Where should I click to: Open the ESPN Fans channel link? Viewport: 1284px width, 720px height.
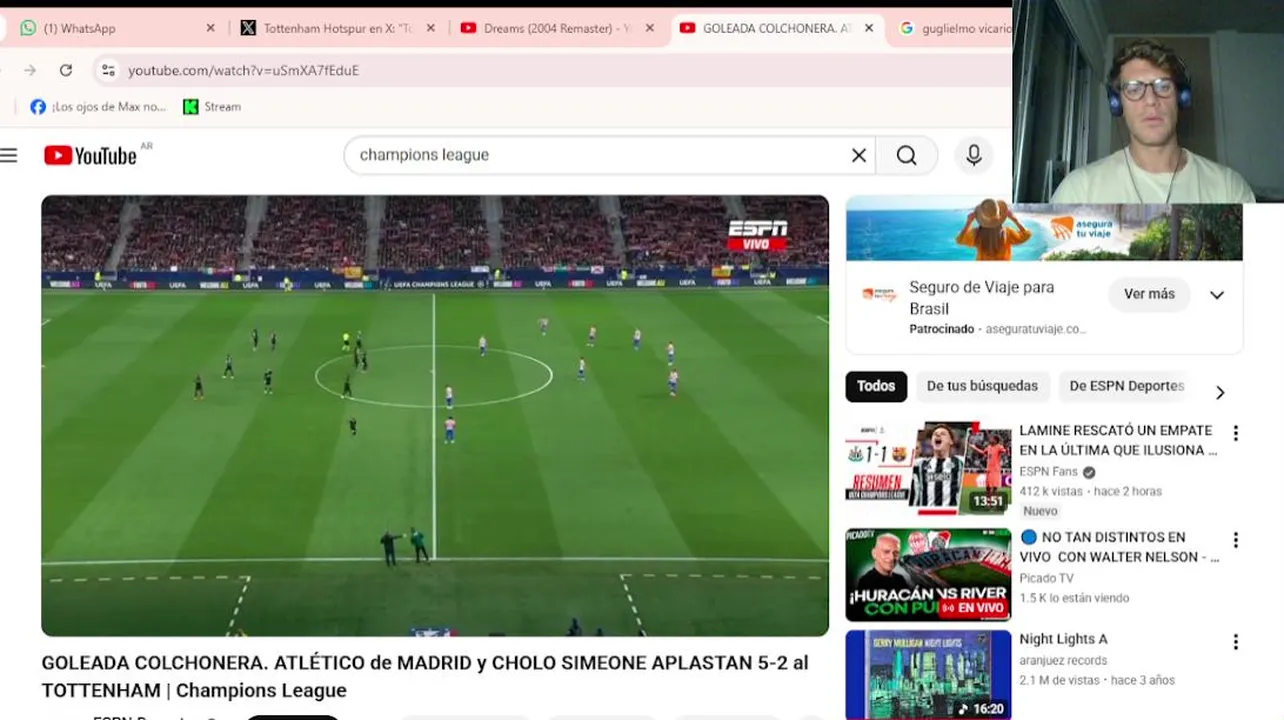point(1048,472)
